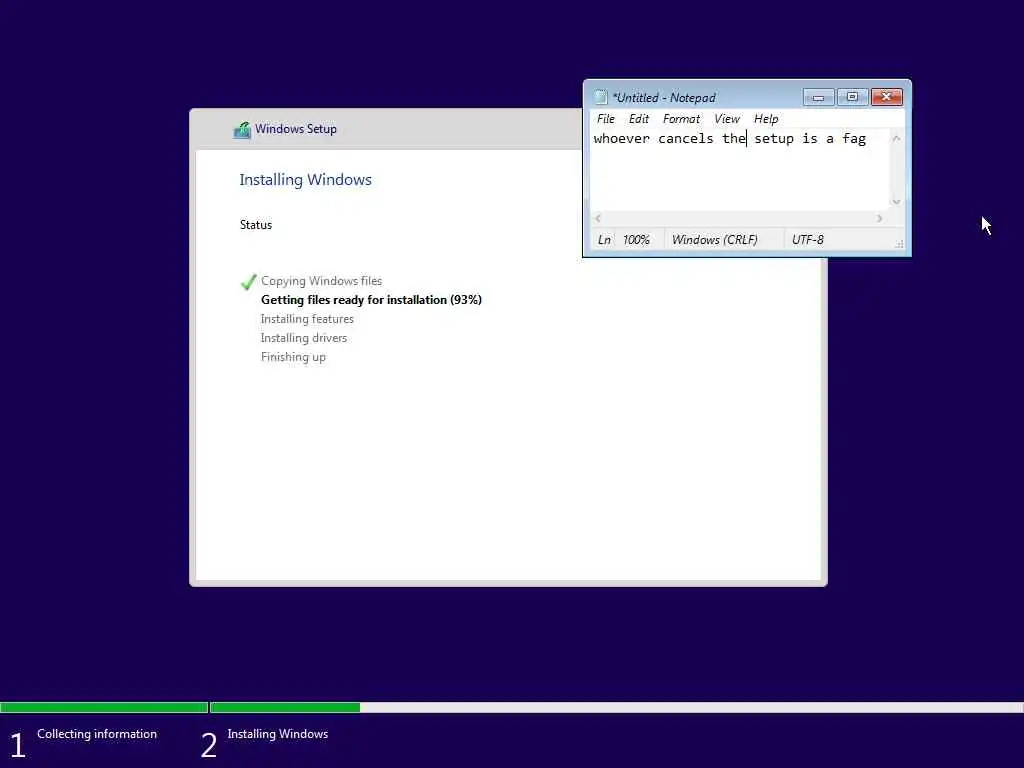This screenshot has width=1024, height=768.
Task: Click the Notepad vertical scrollbar down arrow
Action: (x=897, y=202)
